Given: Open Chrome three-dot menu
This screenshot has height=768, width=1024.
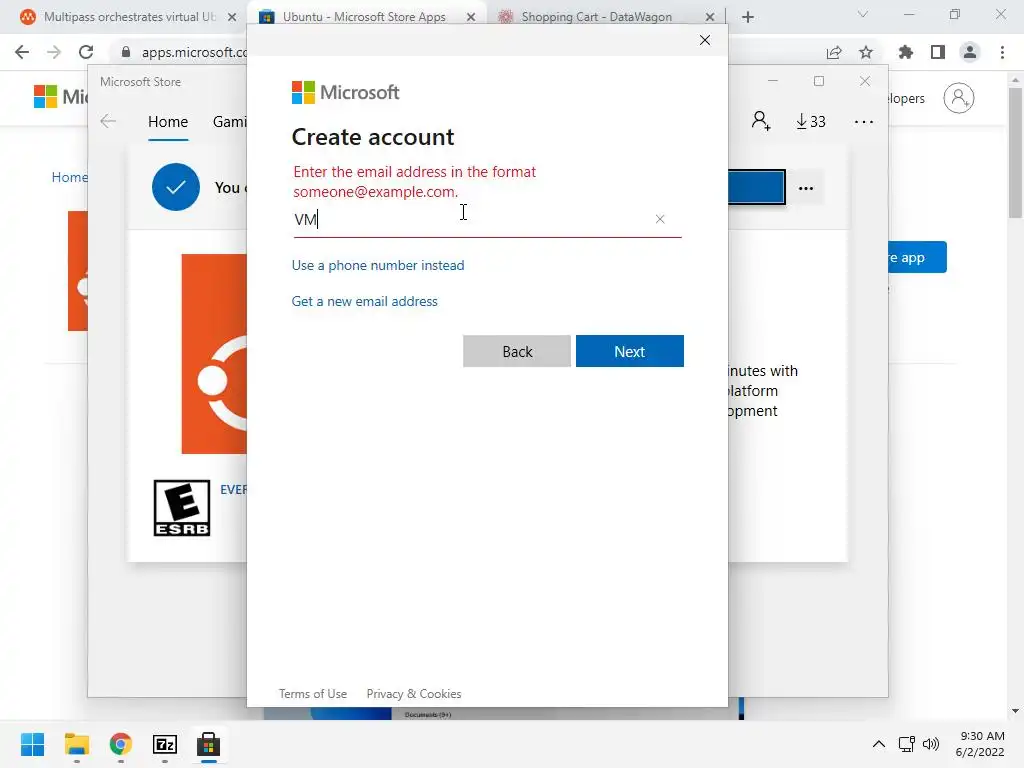Looking at the screenshot, I should point(1002,52).
